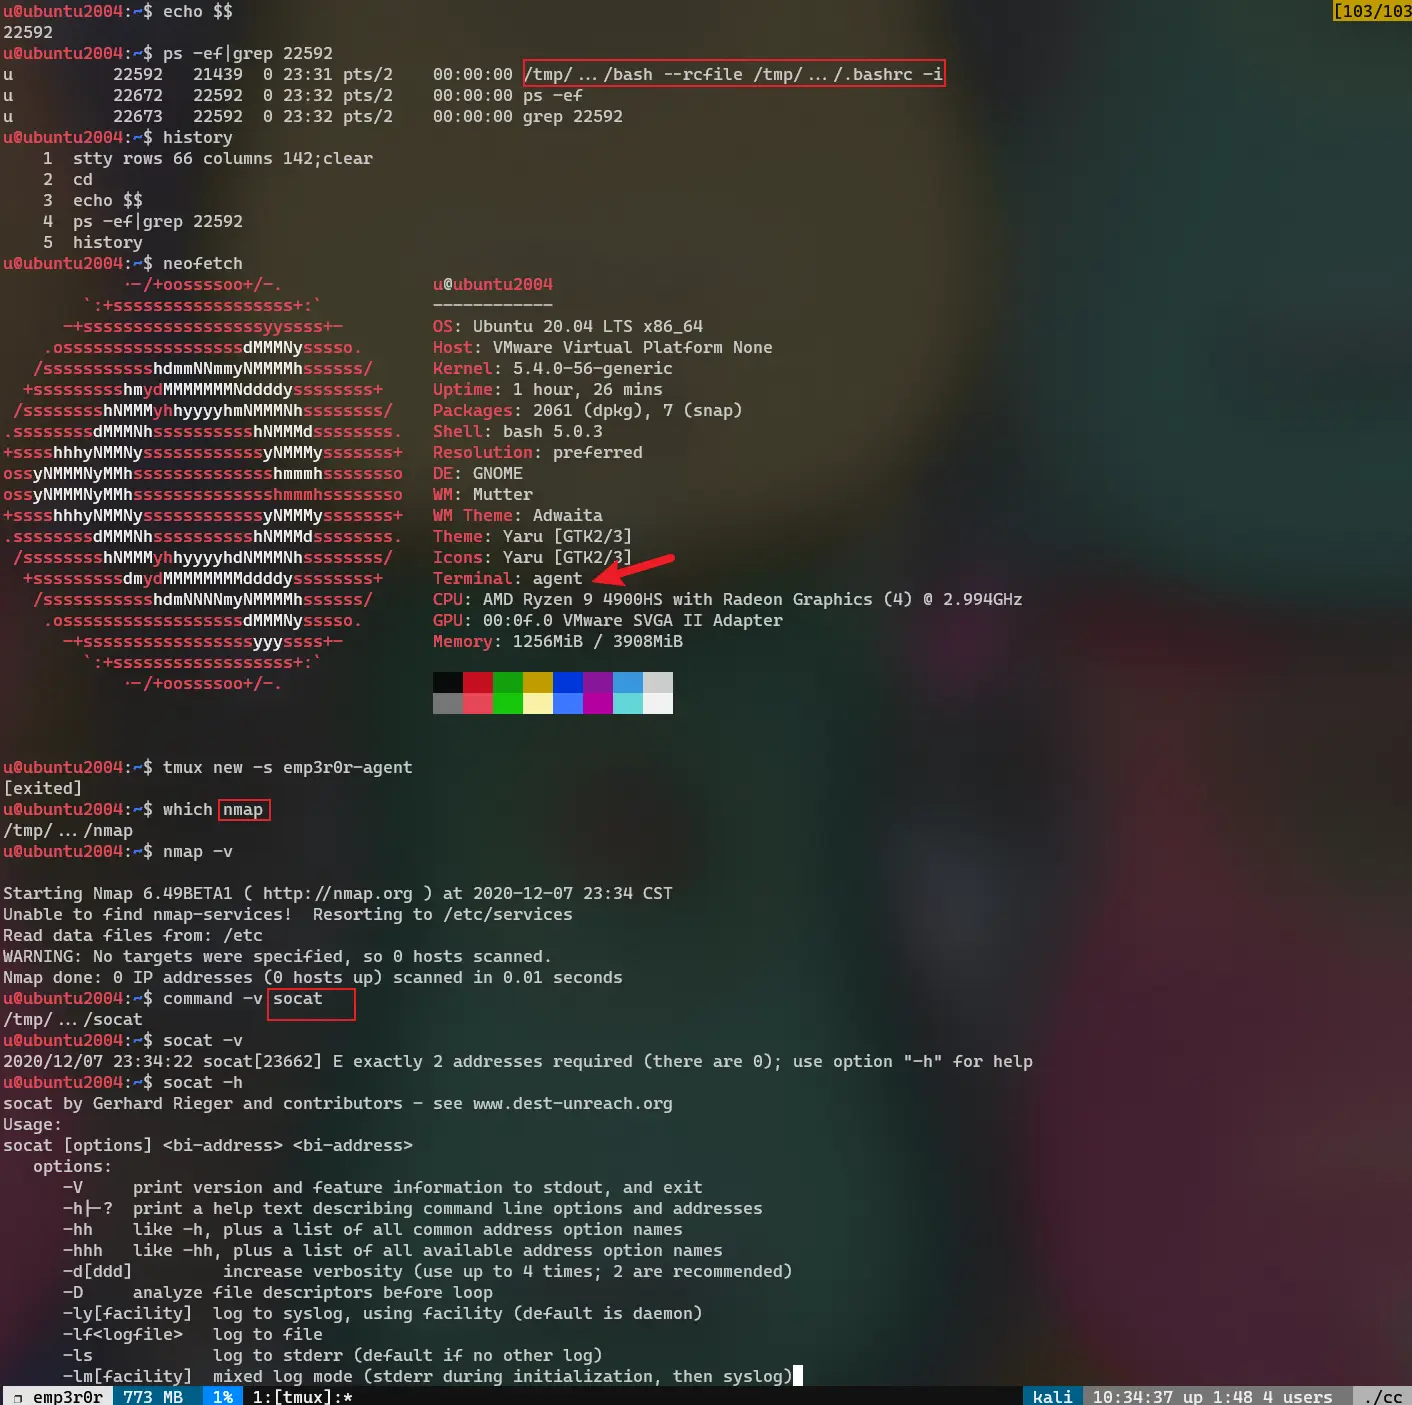Click the highlighted bash --rcfile process command
This screenshot has height=1405, width=1412.
(734, 73)
